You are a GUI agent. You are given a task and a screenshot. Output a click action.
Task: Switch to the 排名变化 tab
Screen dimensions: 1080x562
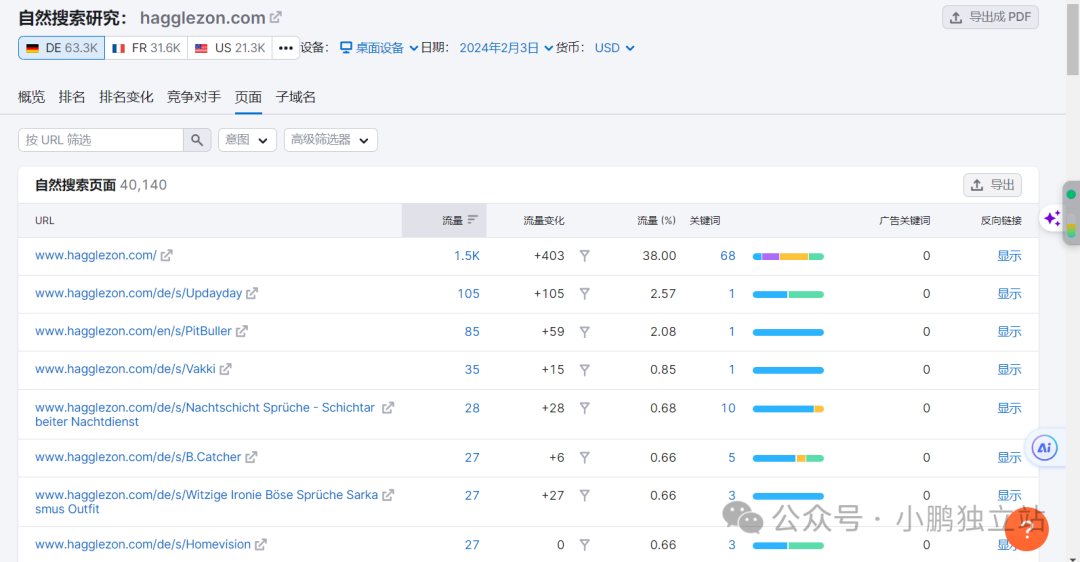click(126, 97)
